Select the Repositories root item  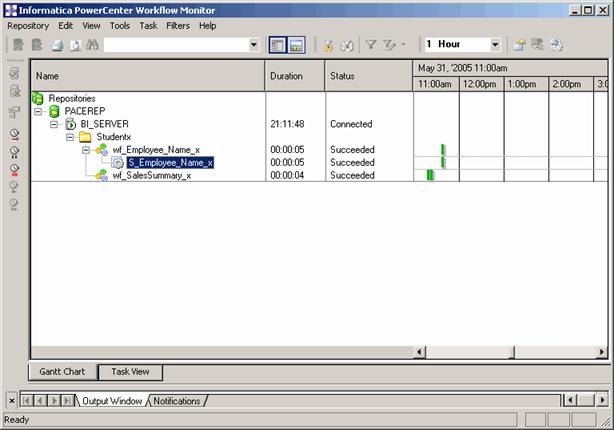pyautogui.click(x=72, y=98)
